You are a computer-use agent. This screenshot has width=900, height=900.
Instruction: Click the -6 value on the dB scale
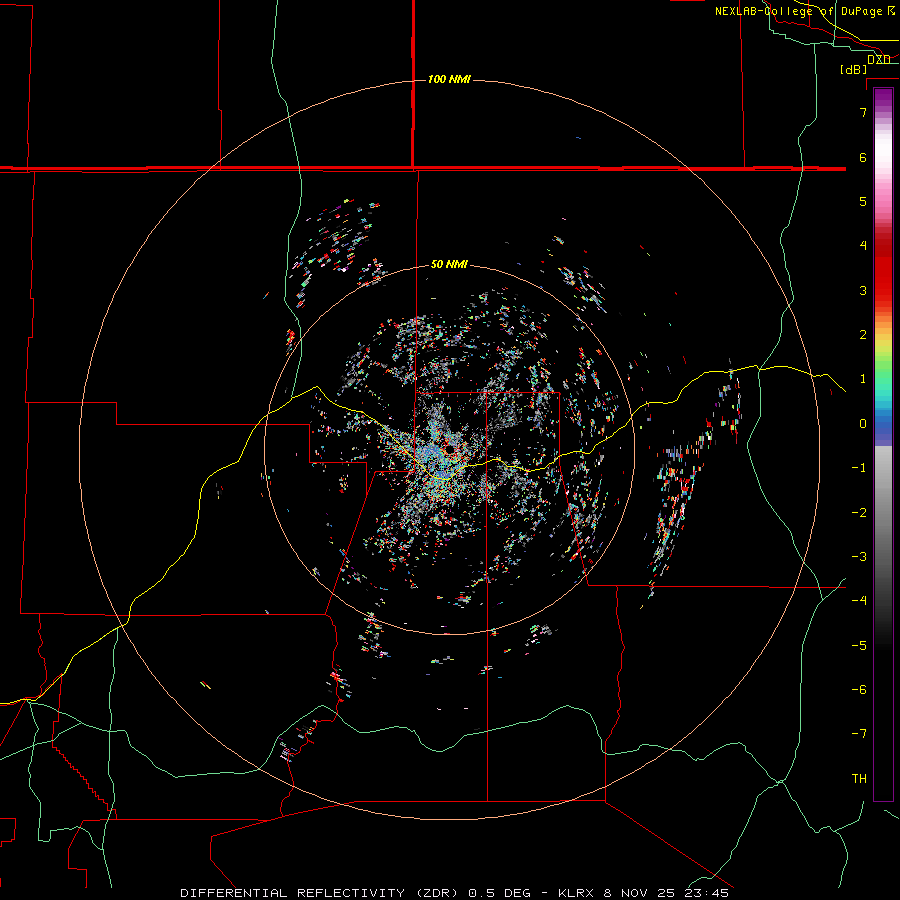point(859,690)
